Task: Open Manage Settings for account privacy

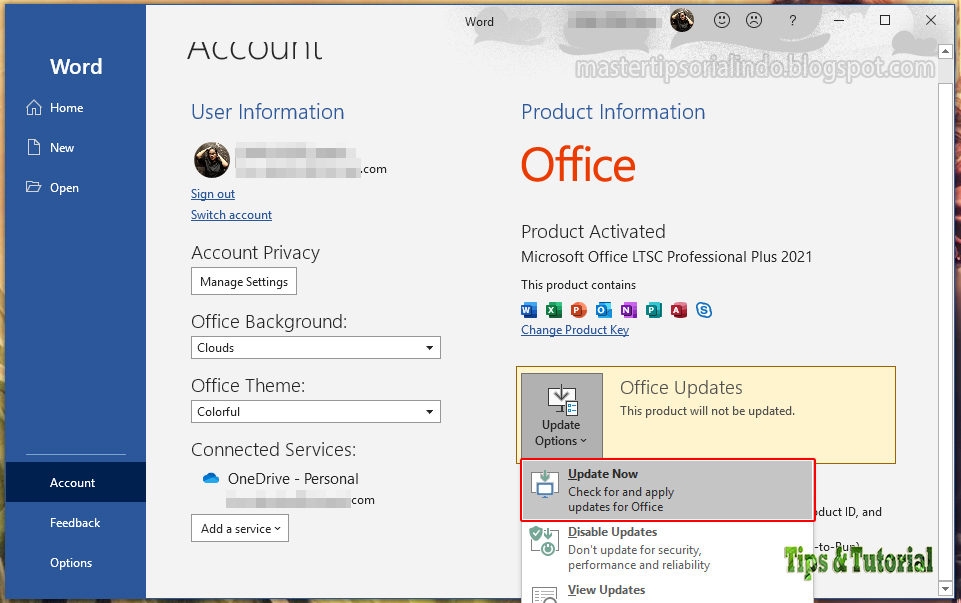Action: pyautogui.click(x=244, y=281)
